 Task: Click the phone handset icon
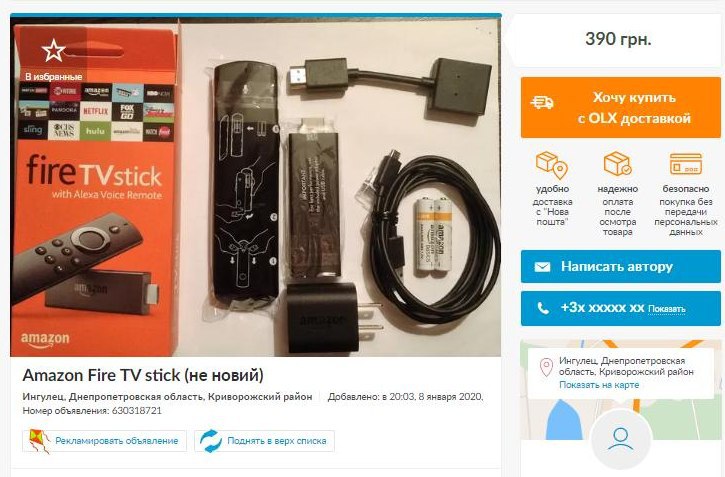(x=543, y=308)
